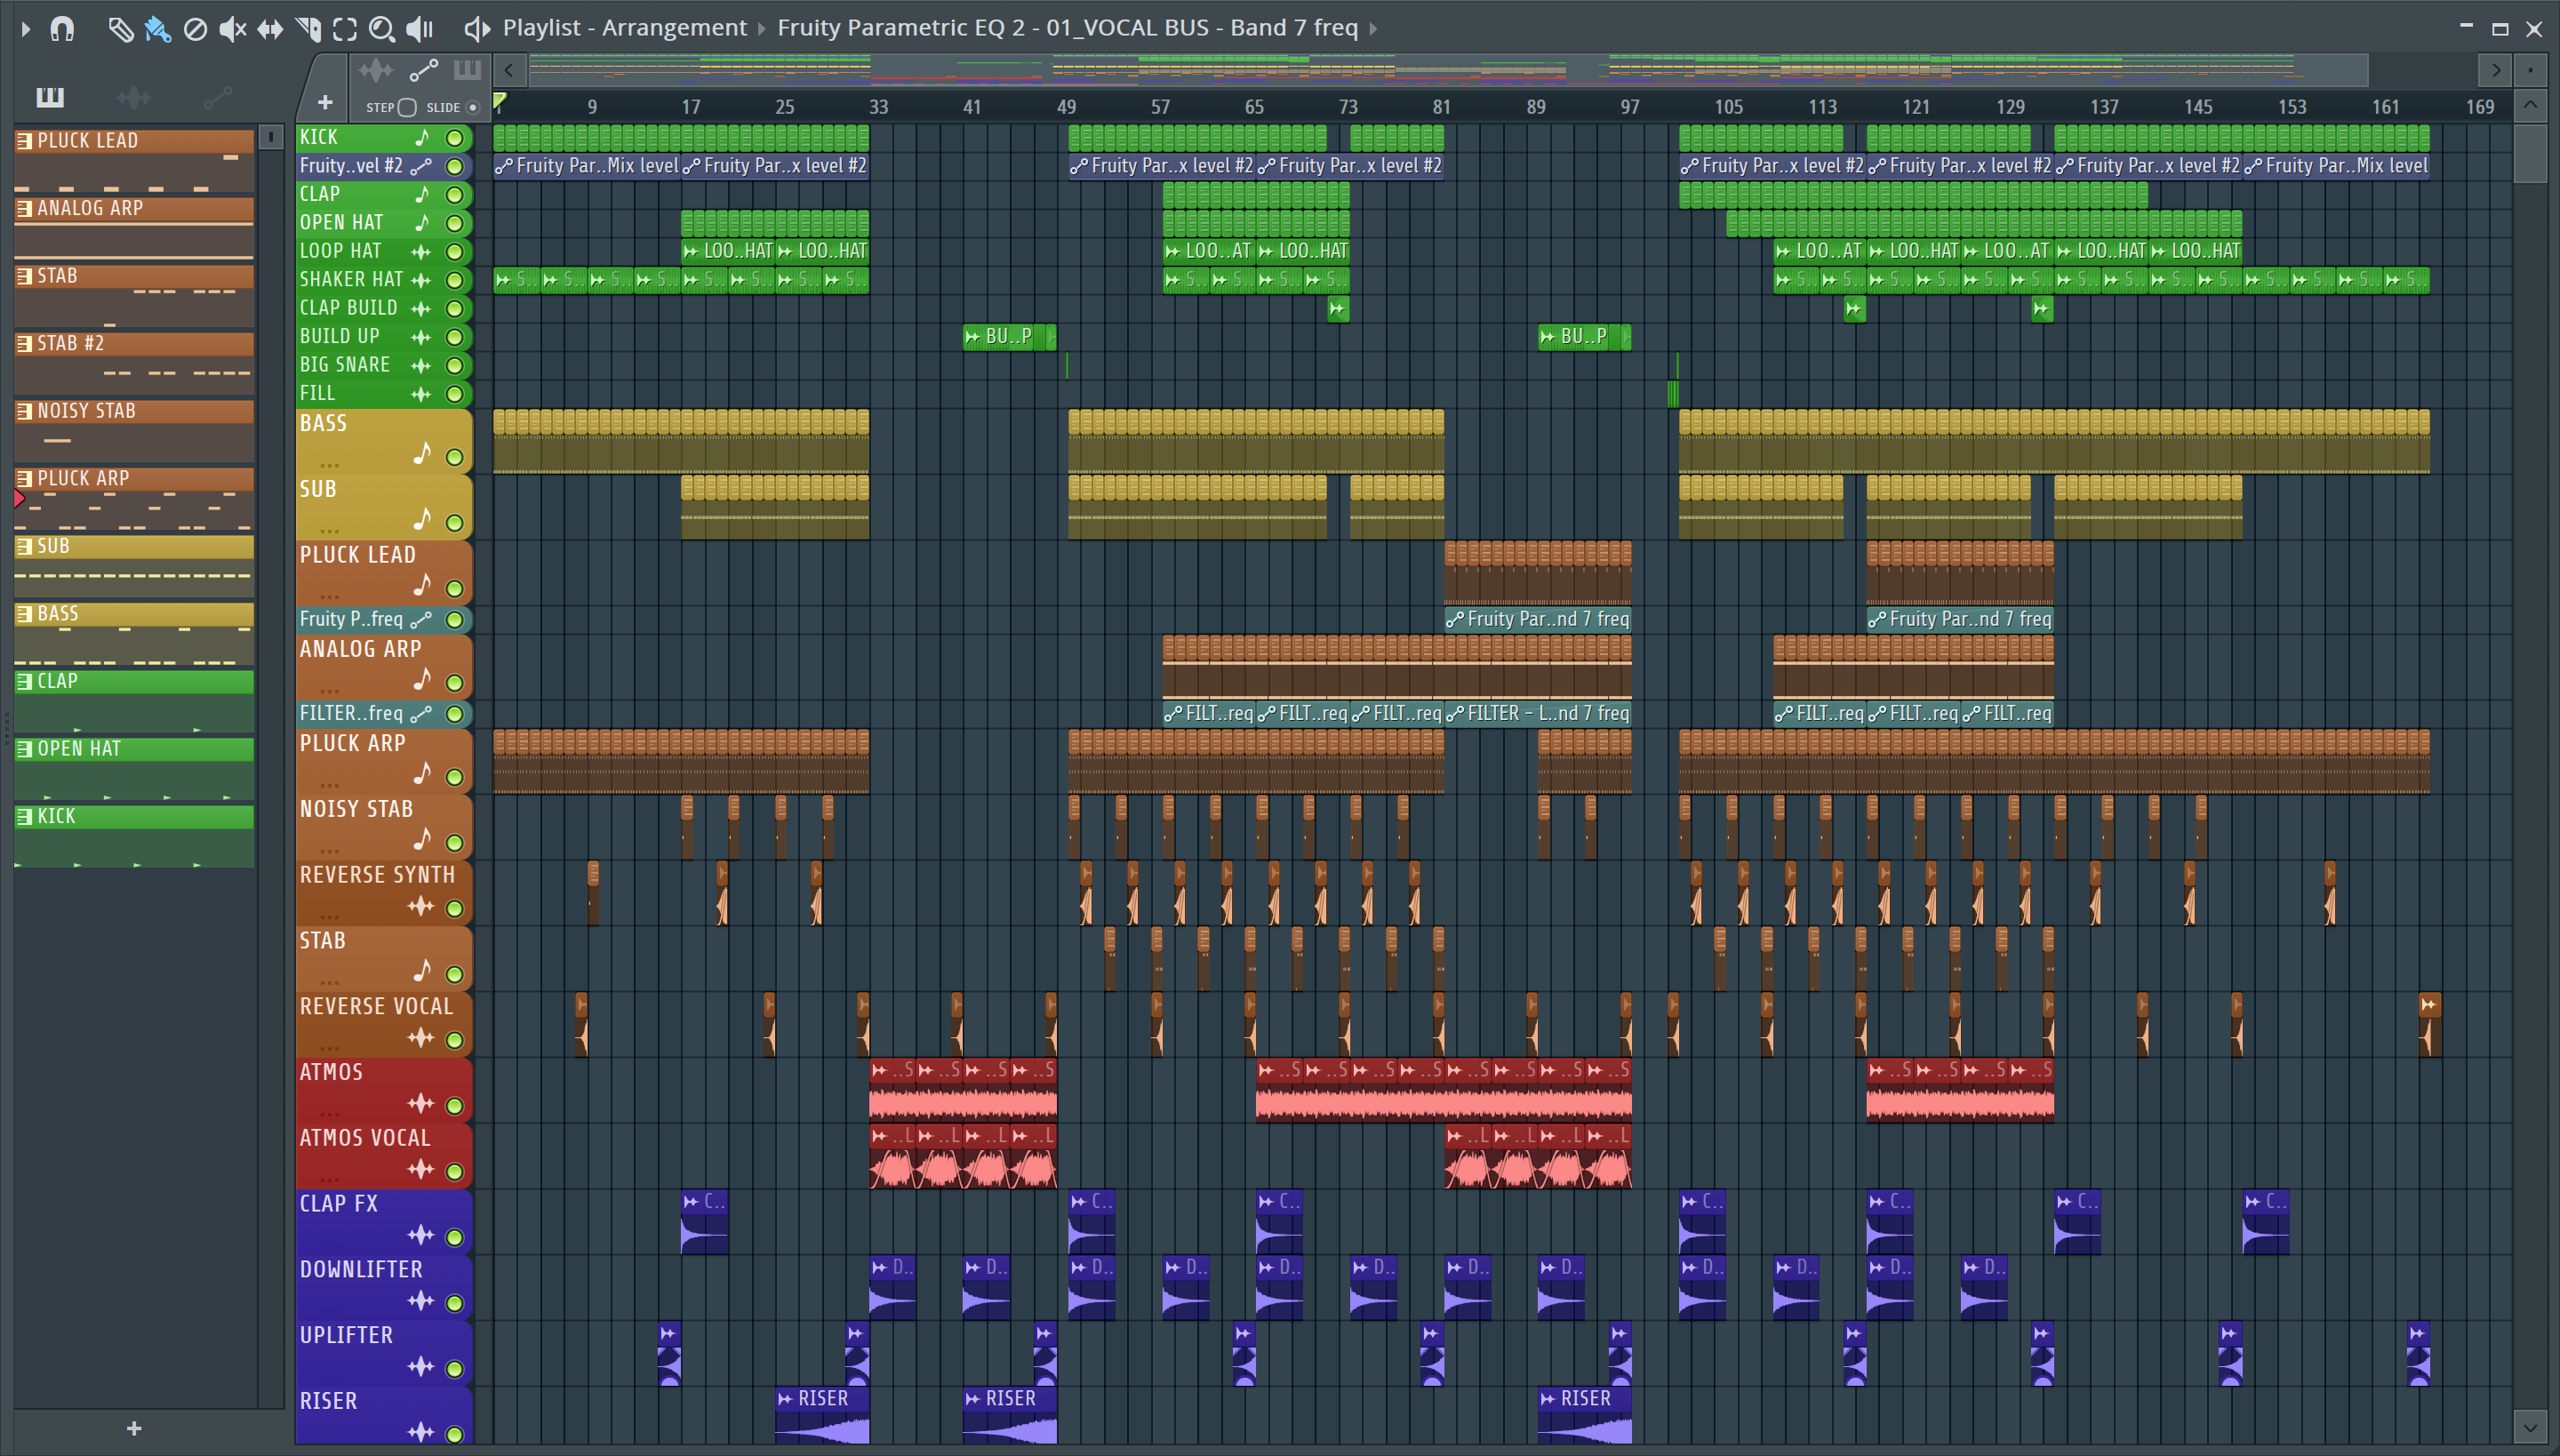Toggle the SLIDE mode switch

pyautogui.click(x=473, y=107)
